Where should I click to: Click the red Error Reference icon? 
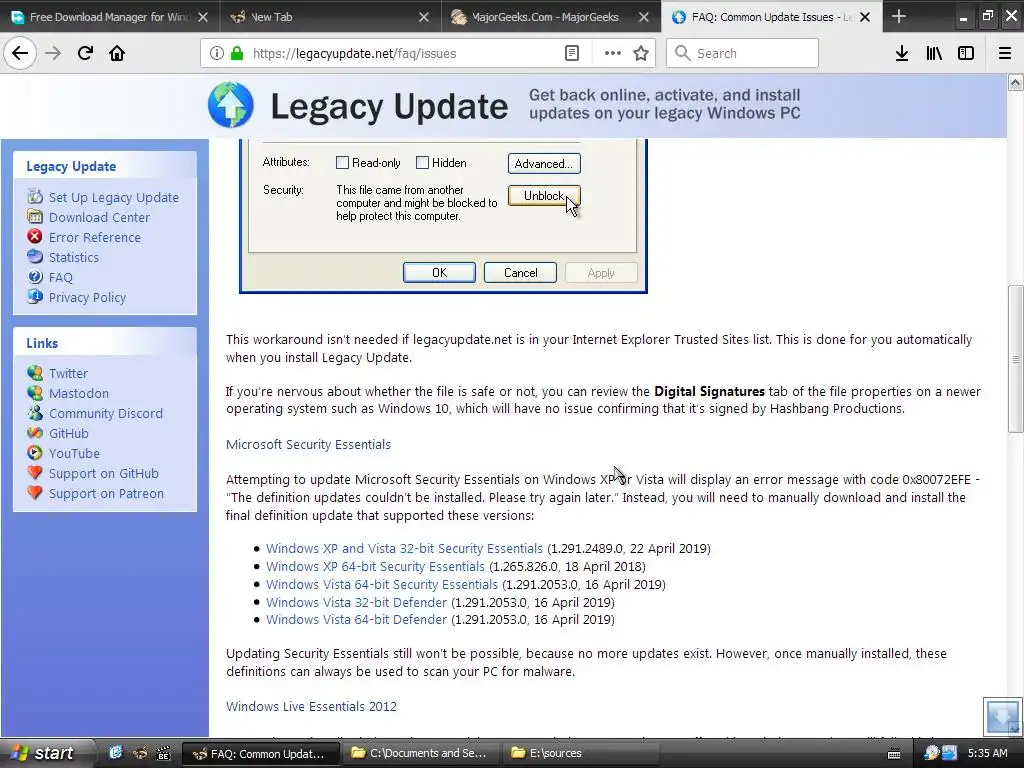[x=35, y=236]
